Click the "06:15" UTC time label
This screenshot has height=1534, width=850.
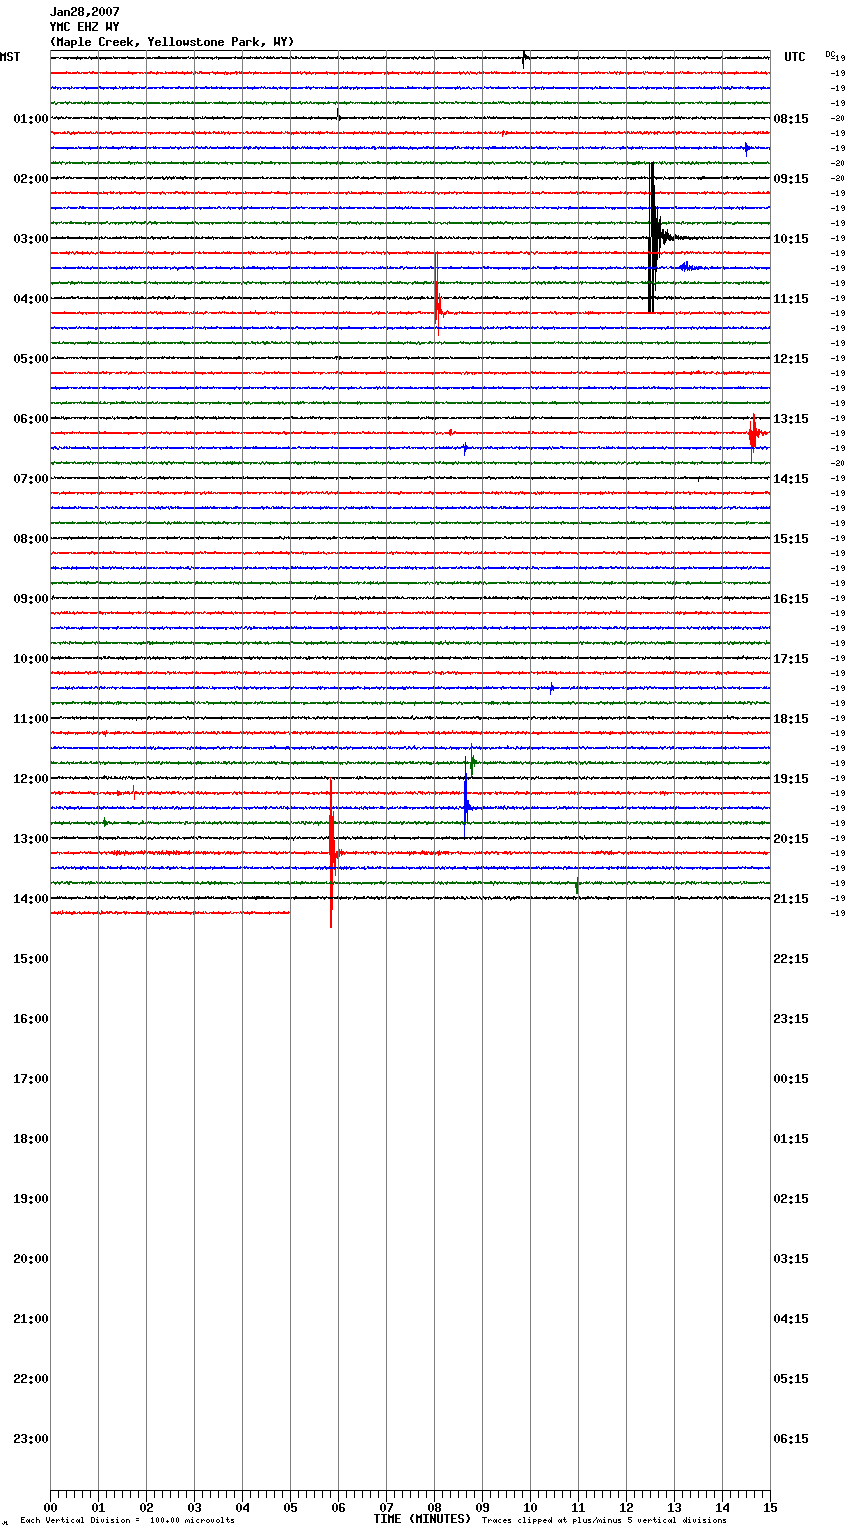(791, 1439)
